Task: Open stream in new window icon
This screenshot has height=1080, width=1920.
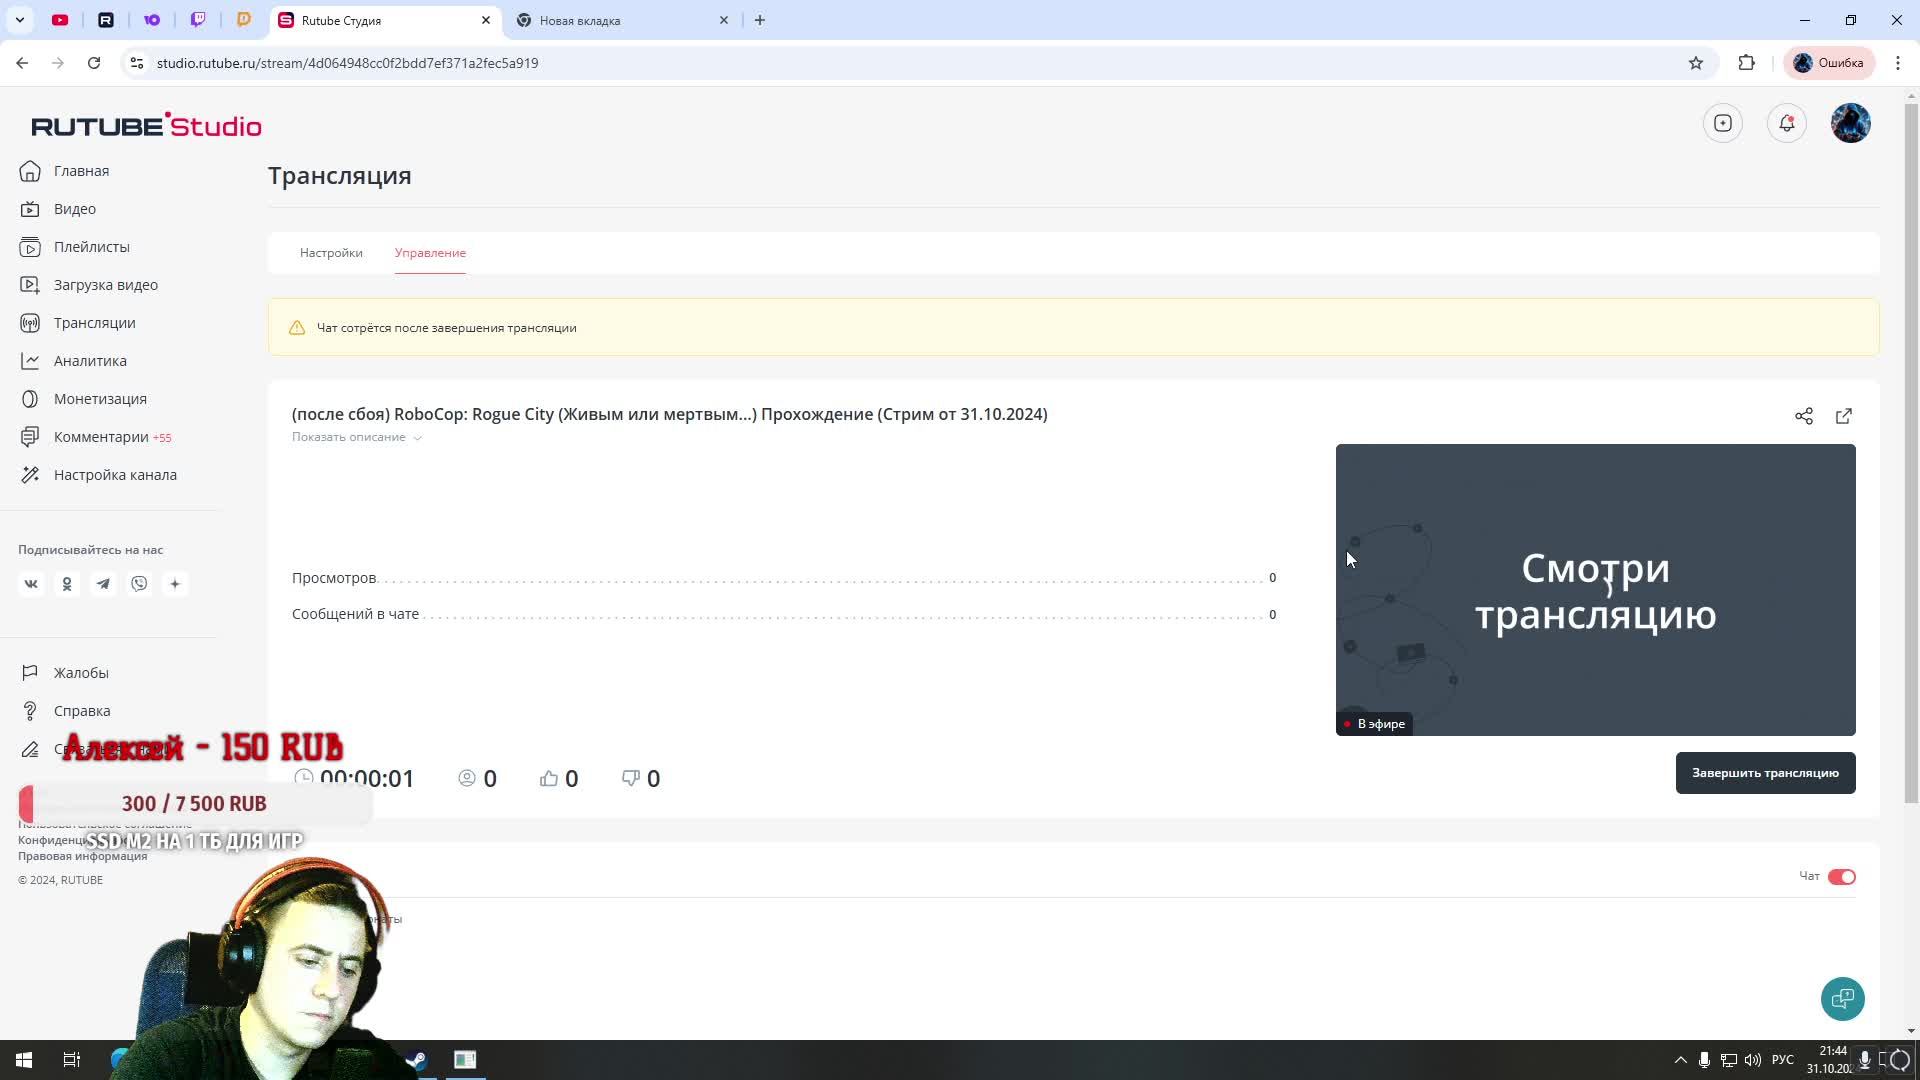Action: pyautogui.click(x=1844, y=416)
